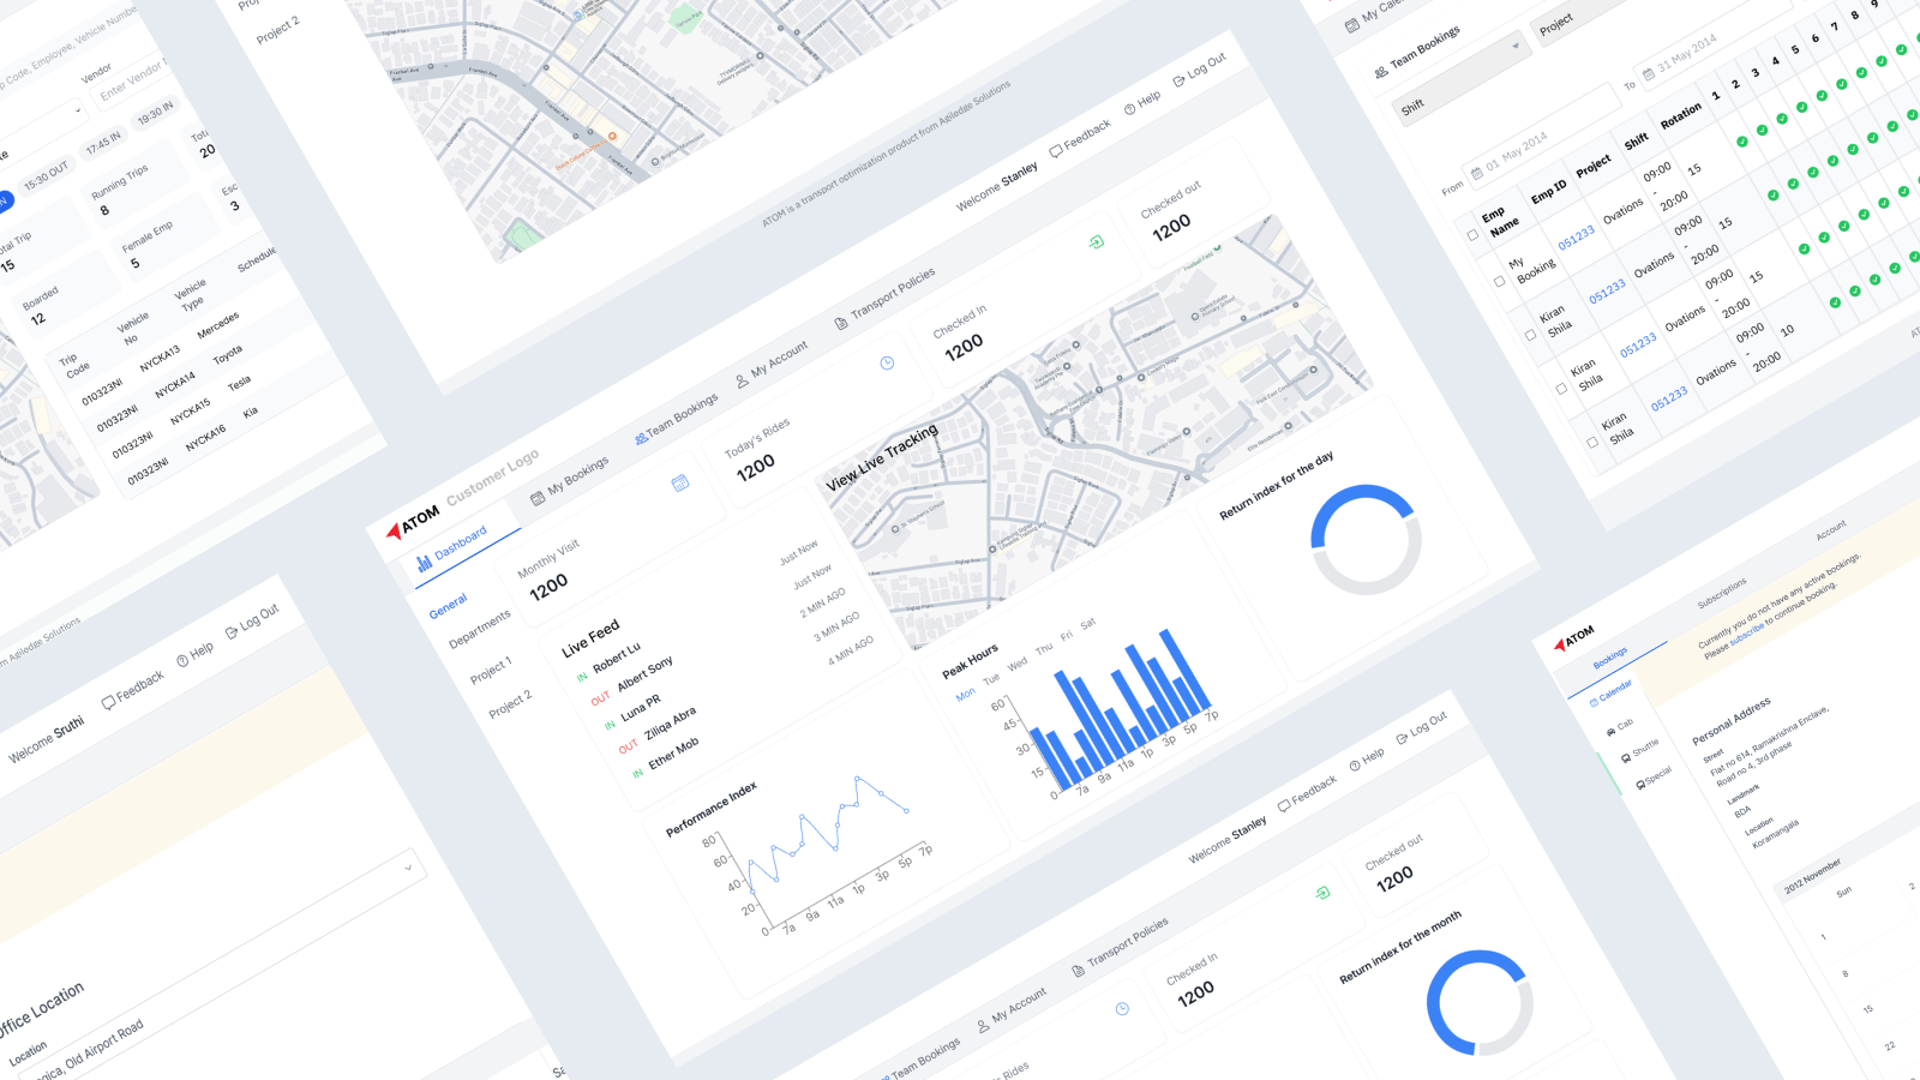Click the bar-chart icon on the Dashboard tab

click(424, 563)
